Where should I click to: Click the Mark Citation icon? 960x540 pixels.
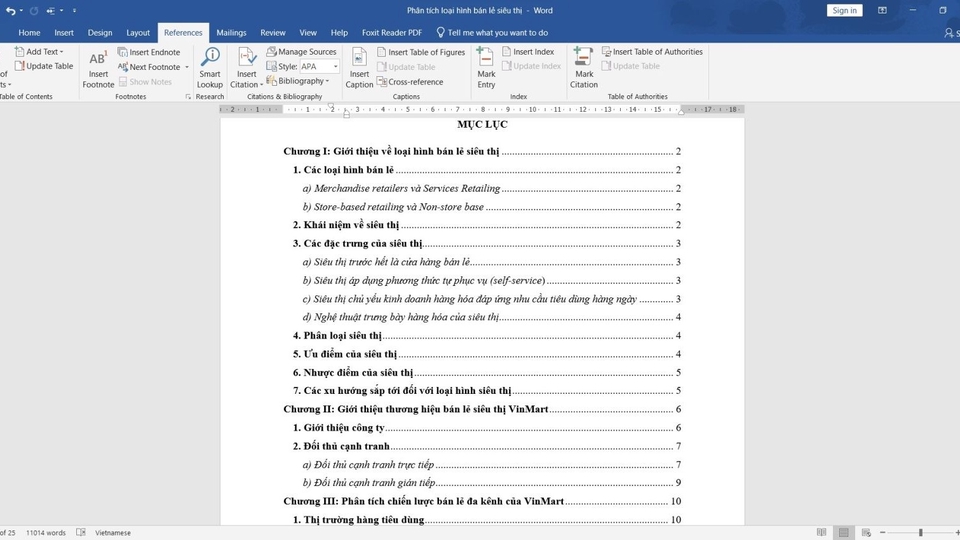pos(584,67)
